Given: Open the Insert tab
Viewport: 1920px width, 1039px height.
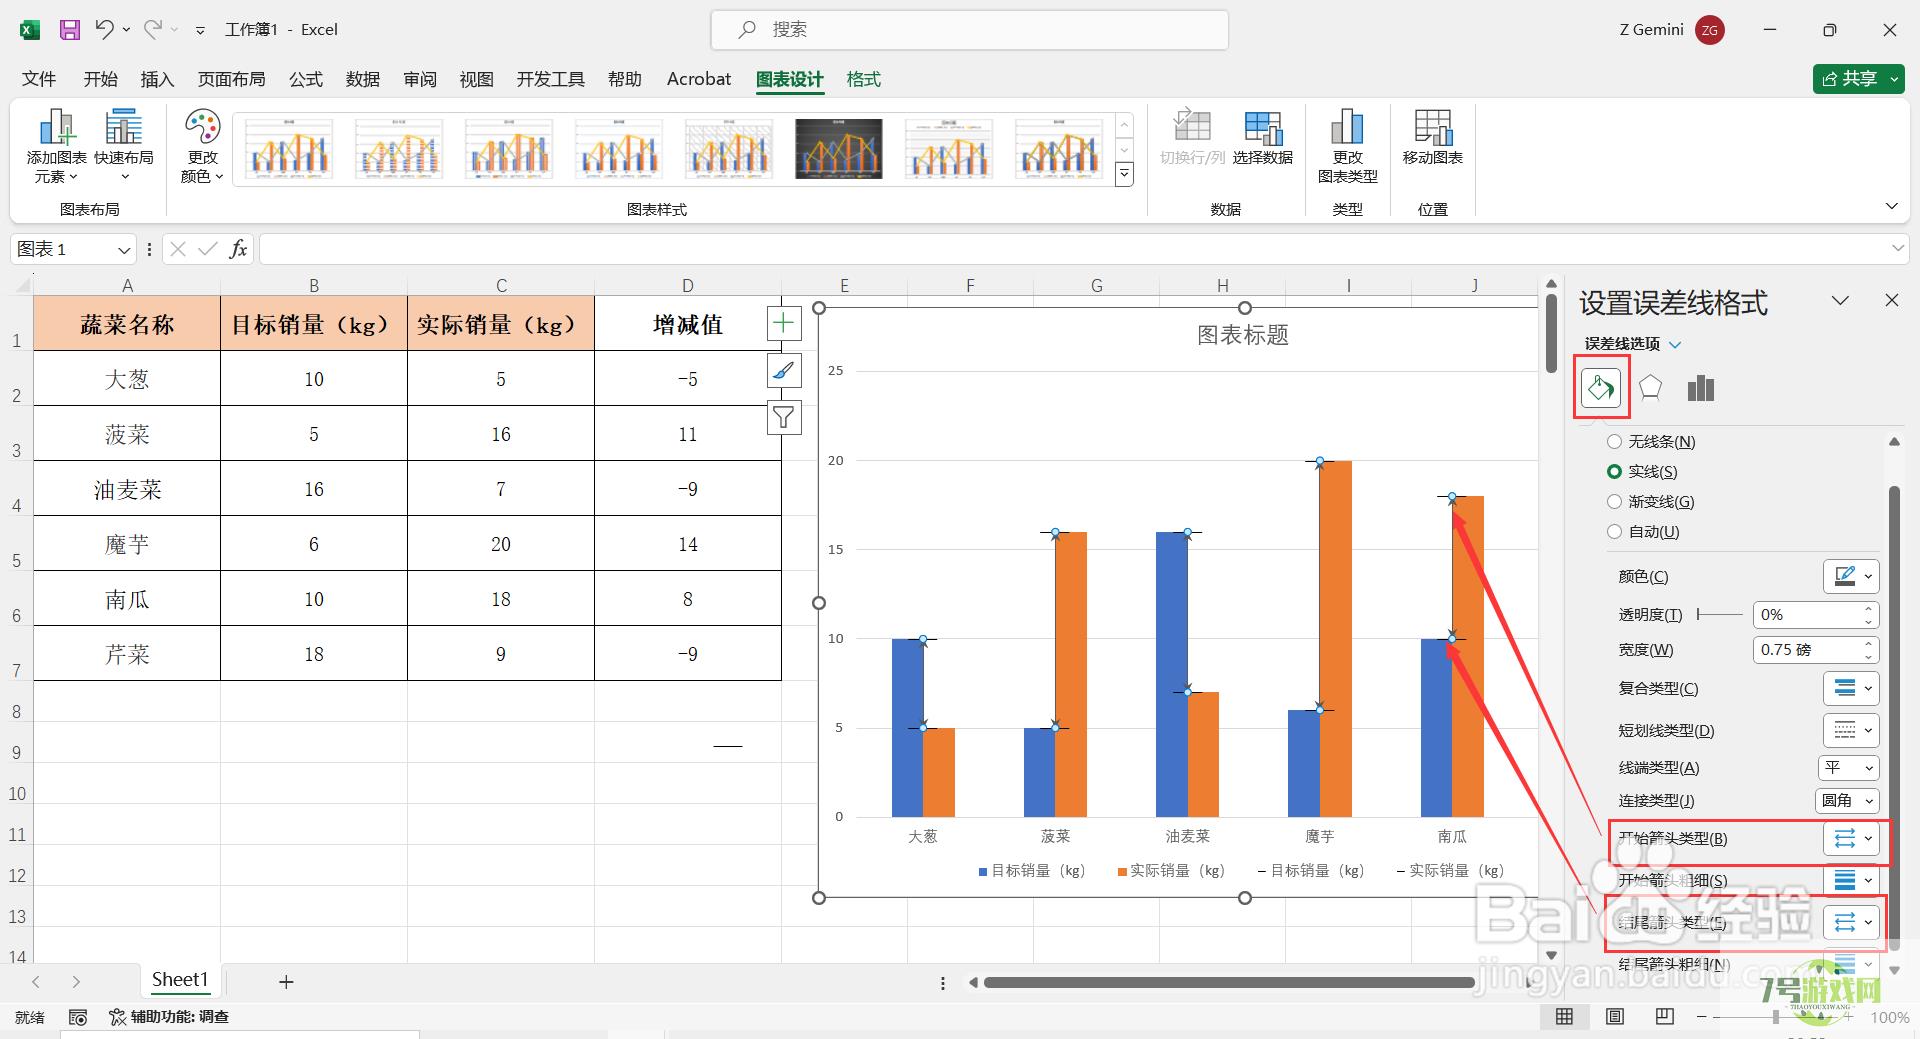Looking at the screenshot, I should click(157, 79).
